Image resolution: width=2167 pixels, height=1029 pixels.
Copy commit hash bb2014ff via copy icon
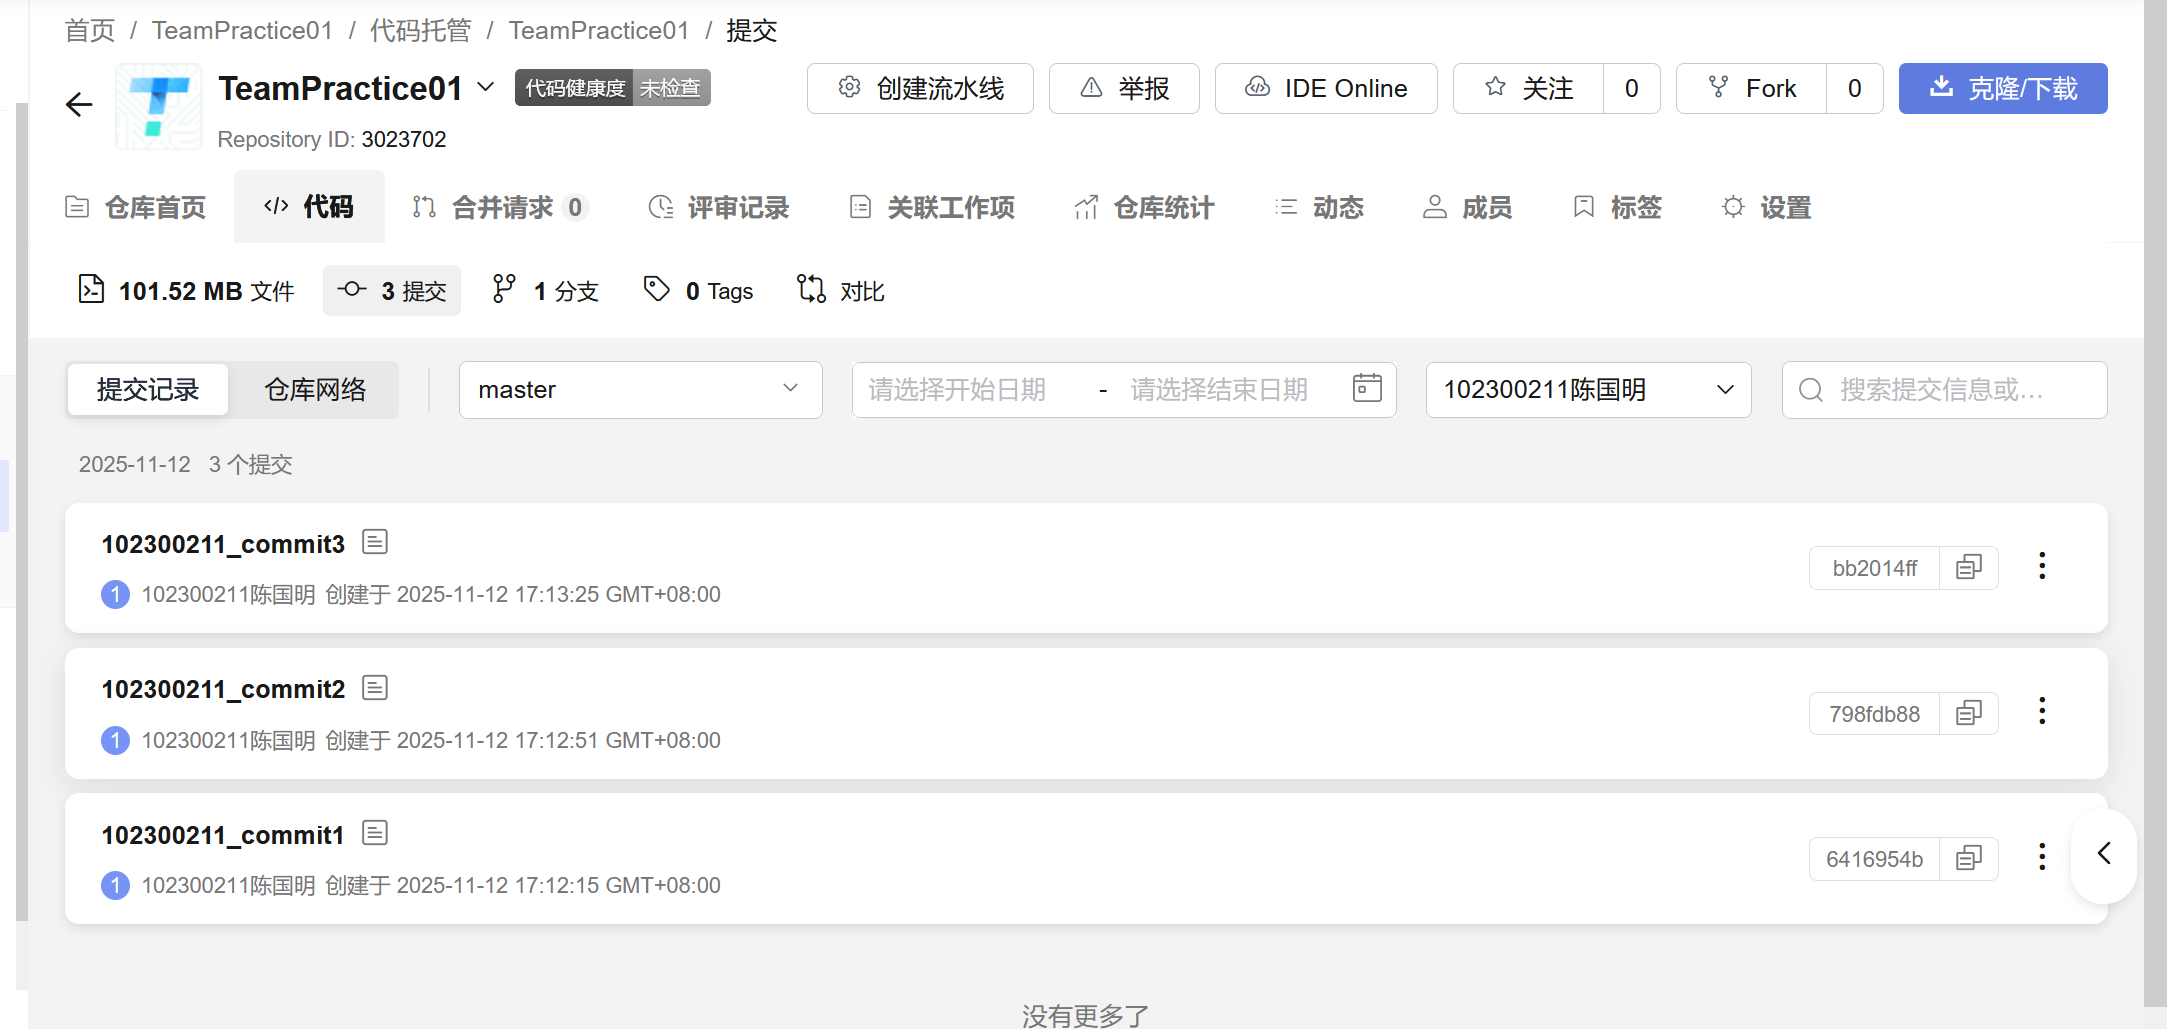pyautogui.click(x=1968, y=567)
